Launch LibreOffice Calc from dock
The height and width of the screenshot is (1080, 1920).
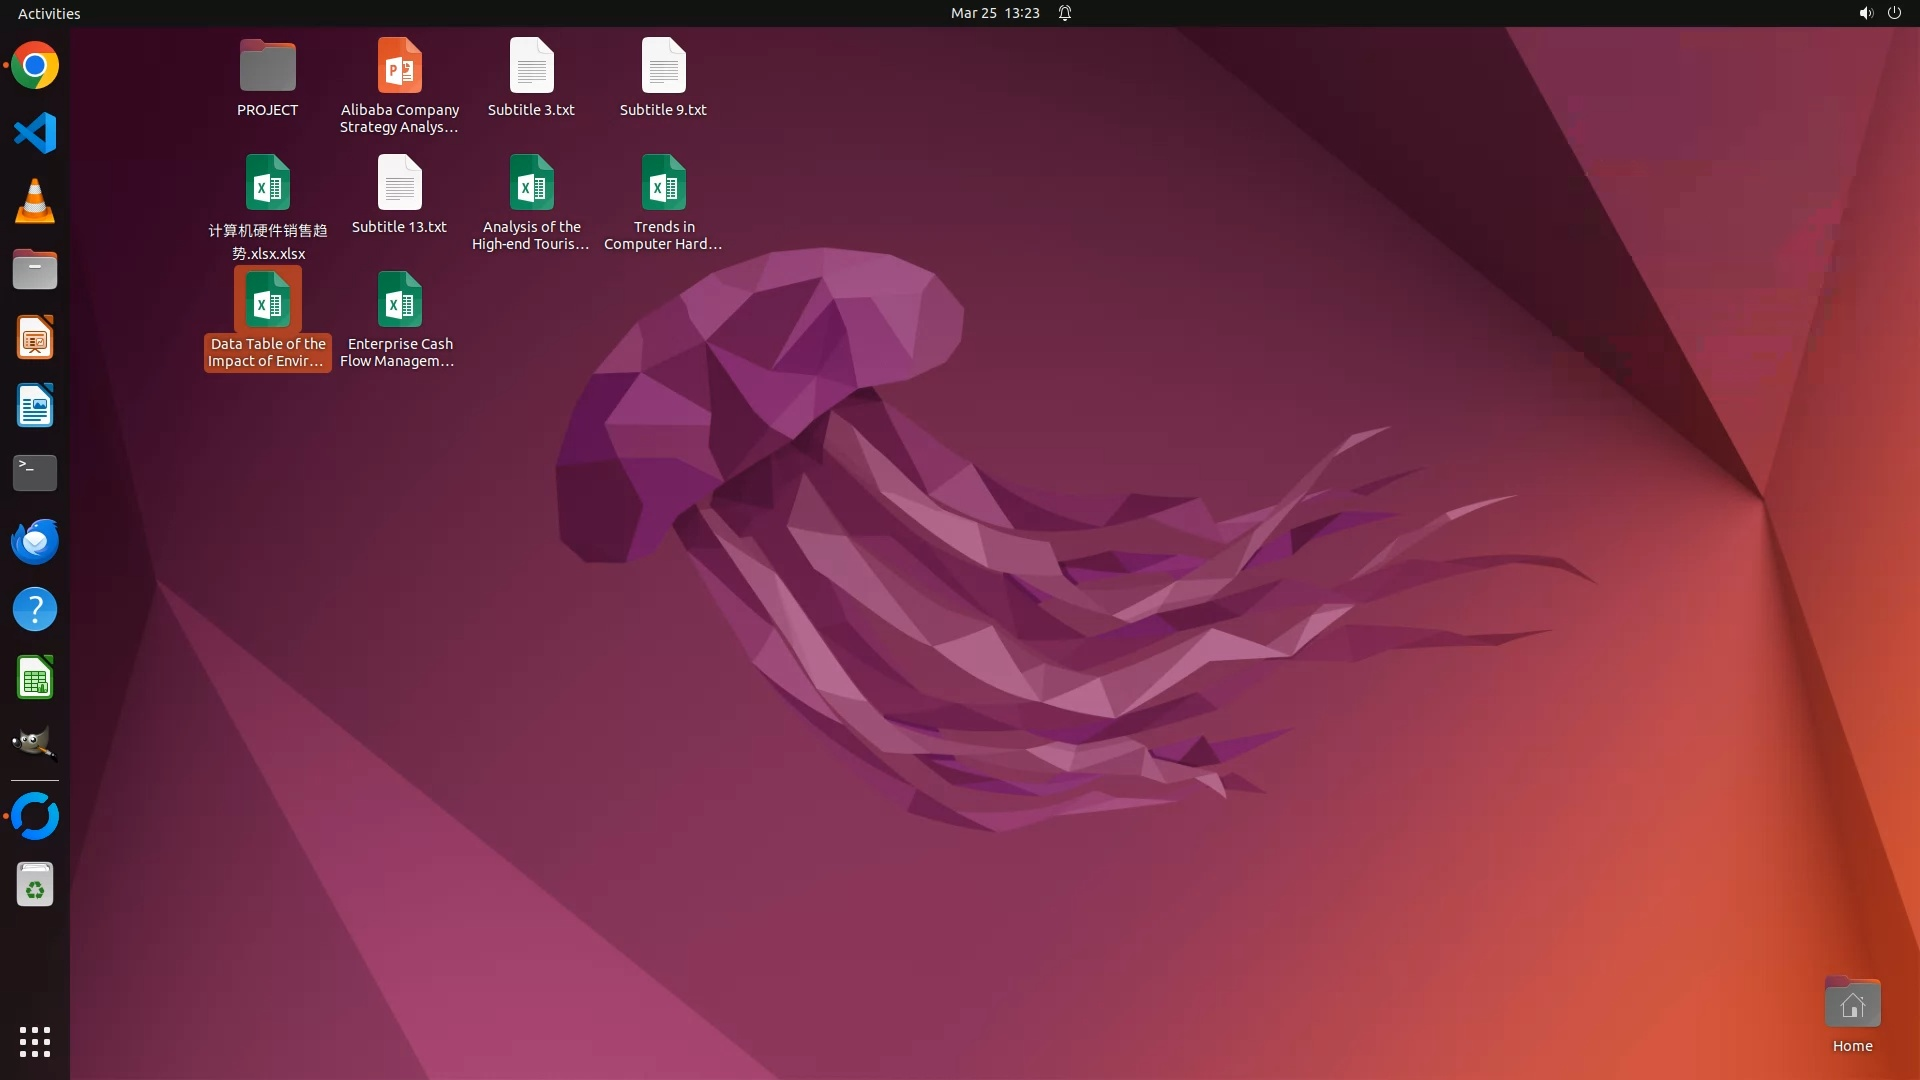(x=35, y=678)
